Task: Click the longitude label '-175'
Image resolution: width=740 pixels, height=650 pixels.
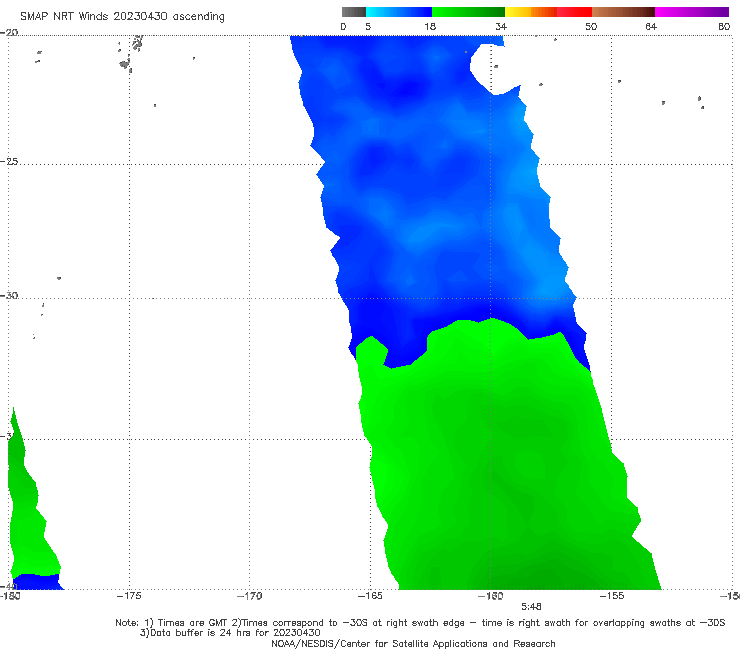Action: [129, 596]
